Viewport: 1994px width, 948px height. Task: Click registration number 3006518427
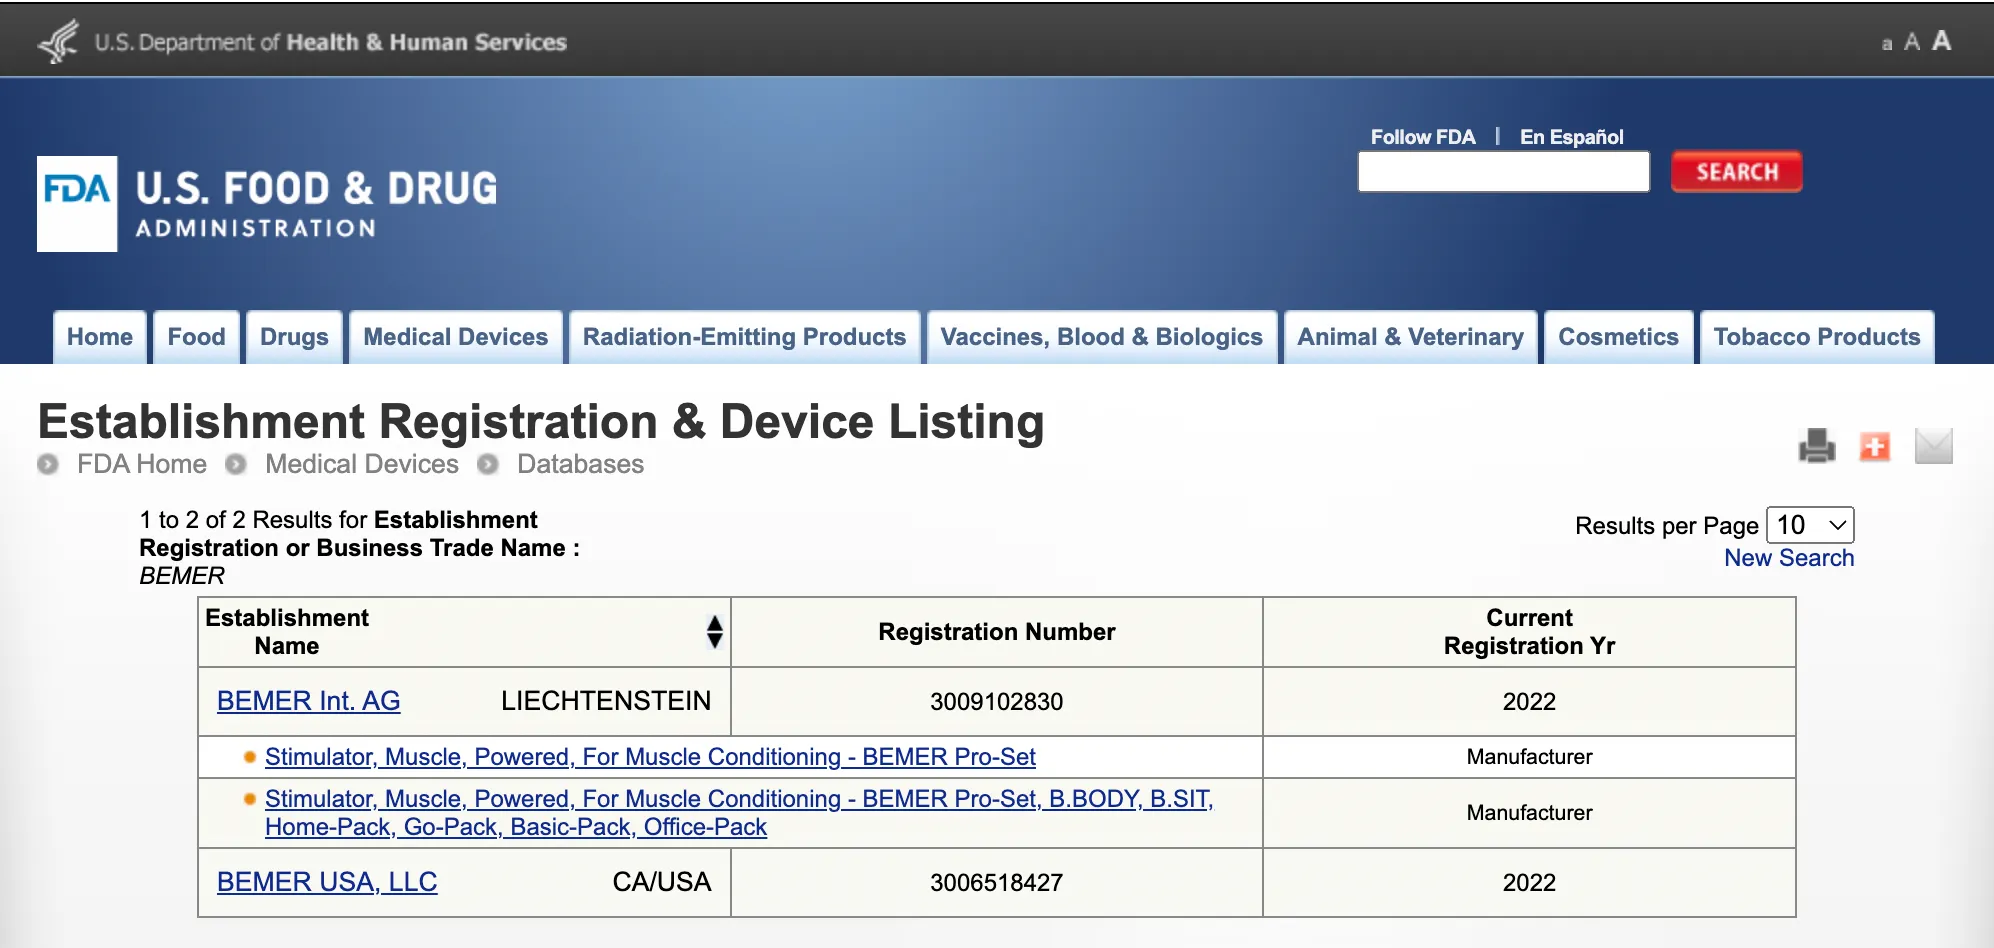point(996,882)
